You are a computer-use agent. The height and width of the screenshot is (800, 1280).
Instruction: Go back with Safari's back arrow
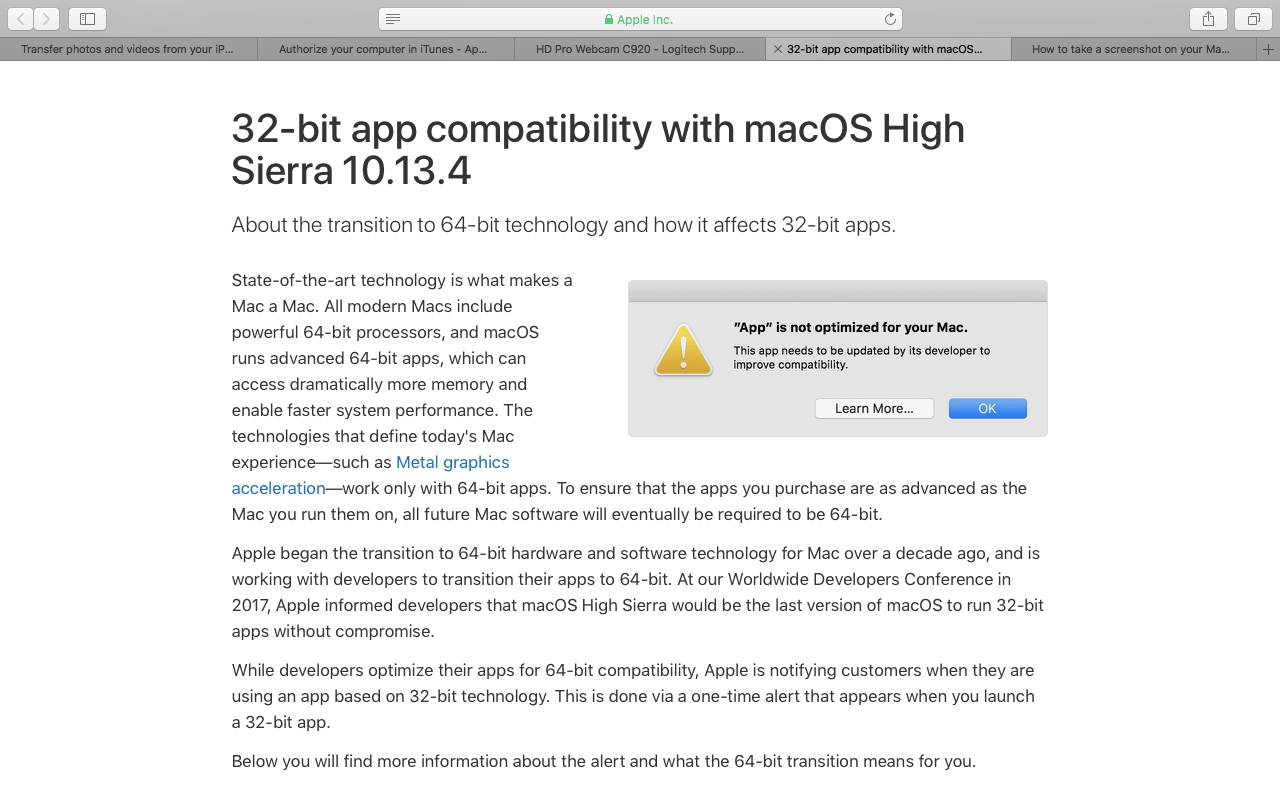tap(20, 19)
